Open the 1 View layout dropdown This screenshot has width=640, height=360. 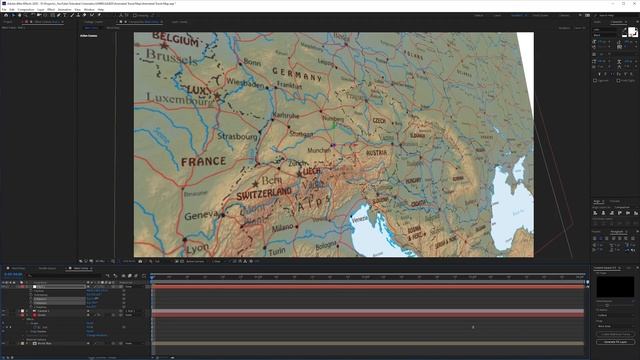coord(216,261)
